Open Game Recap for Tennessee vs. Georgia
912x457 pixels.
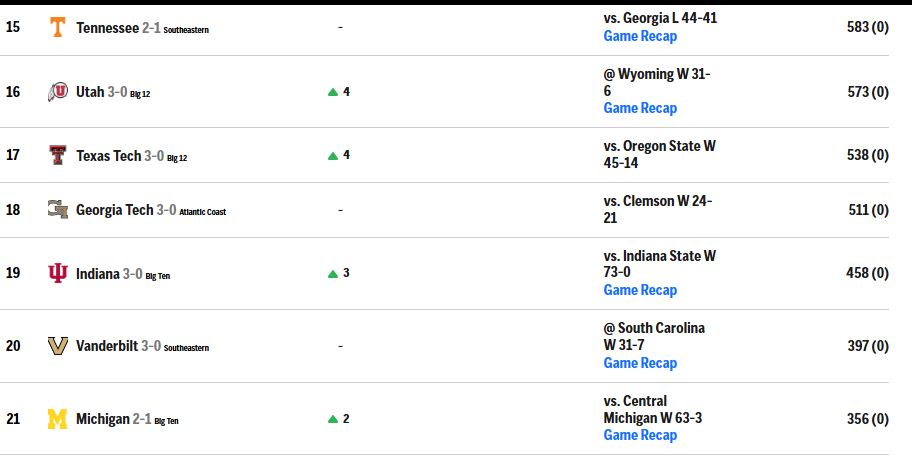point(640,36)
